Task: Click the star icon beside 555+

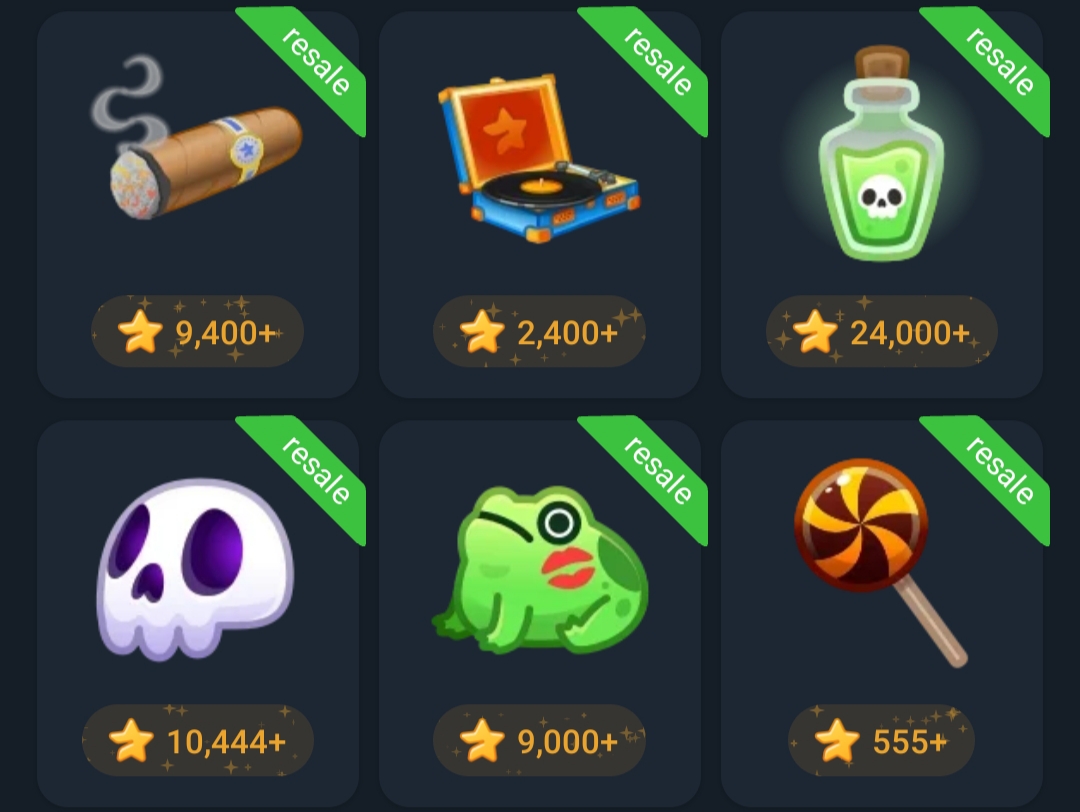Action: (x=837, y=741)
